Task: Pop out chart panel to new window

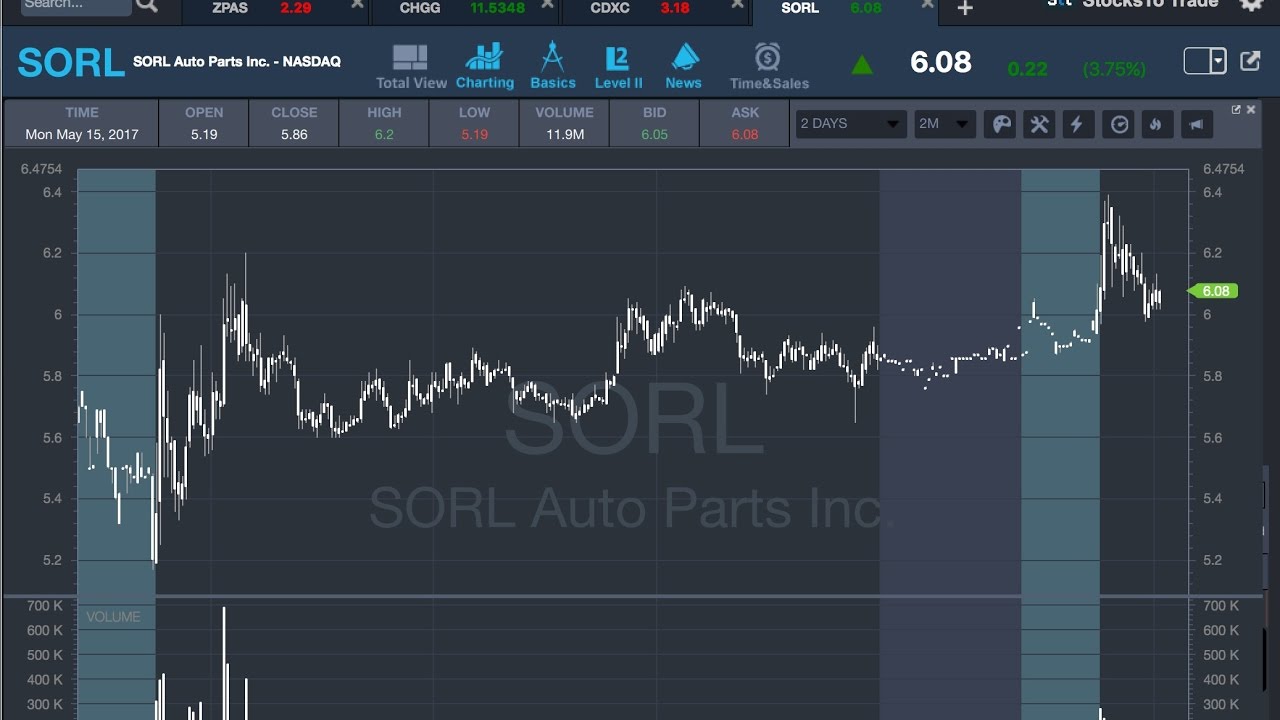Action: 1236,109
